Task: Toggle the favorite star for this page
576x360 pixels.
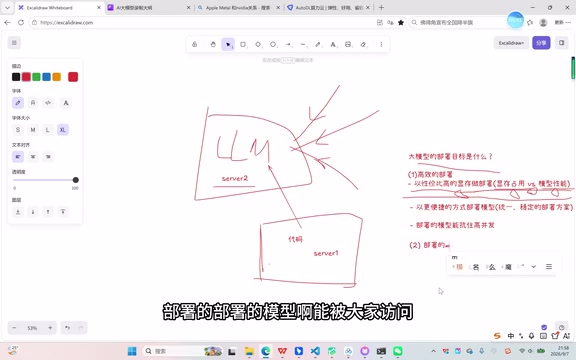Action: (401, 22)
